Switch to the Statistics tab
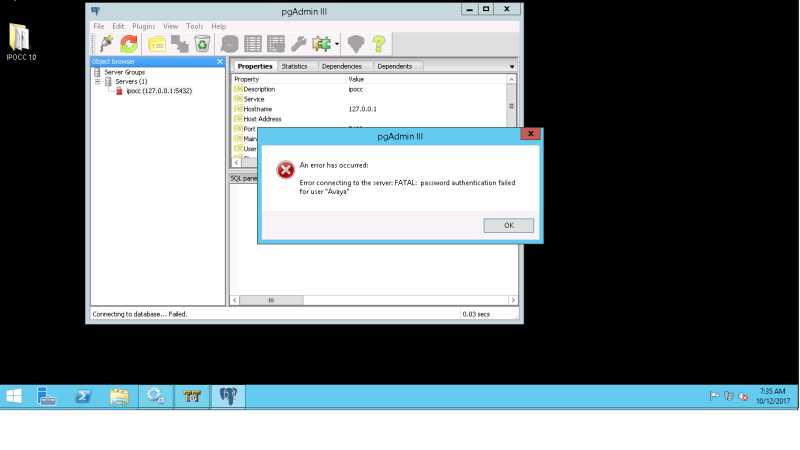 tap(294, 66)
